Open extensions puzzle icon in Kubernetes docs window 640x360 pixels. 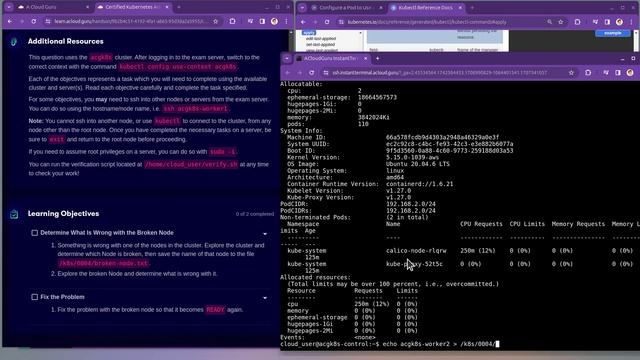click(577, 22)
